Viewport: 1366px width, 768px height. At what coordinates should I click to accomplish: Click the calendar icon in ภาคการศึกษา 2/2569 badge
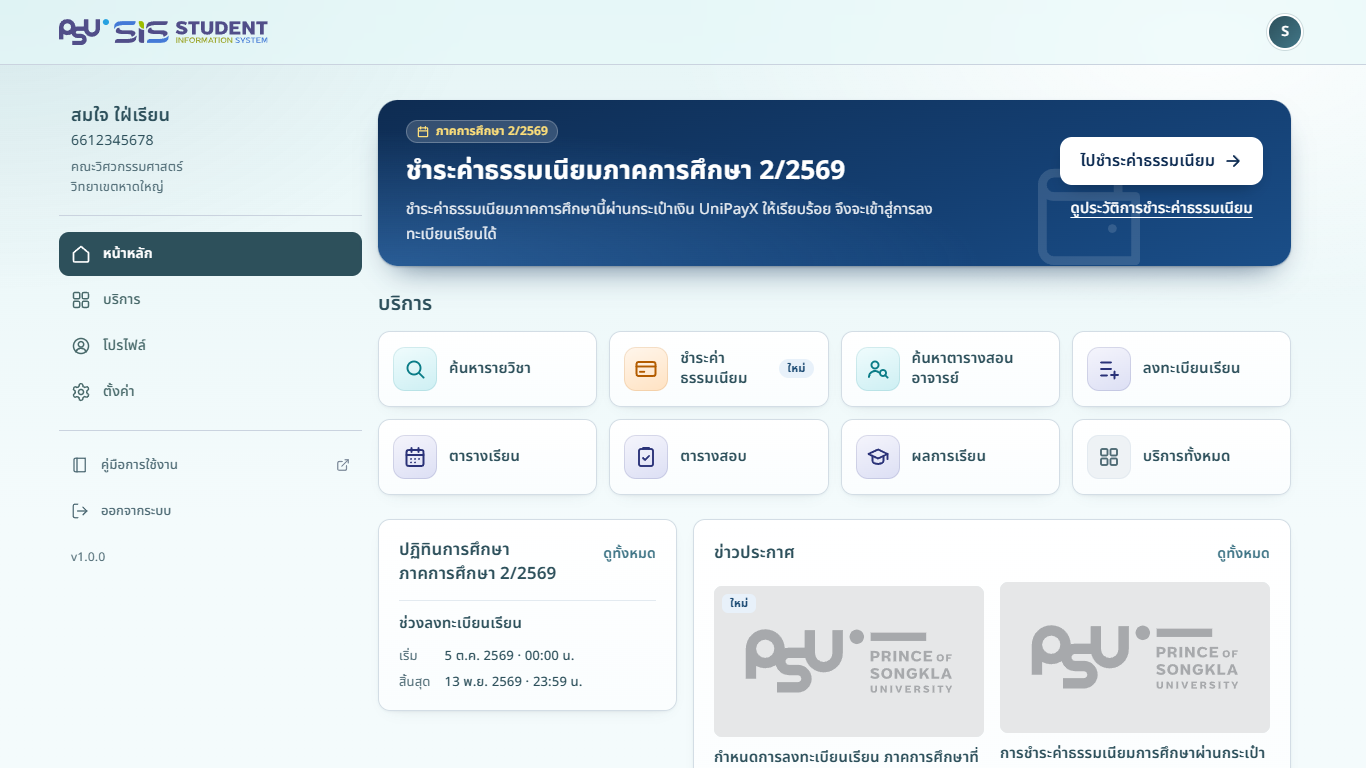(x=423, y=132)
